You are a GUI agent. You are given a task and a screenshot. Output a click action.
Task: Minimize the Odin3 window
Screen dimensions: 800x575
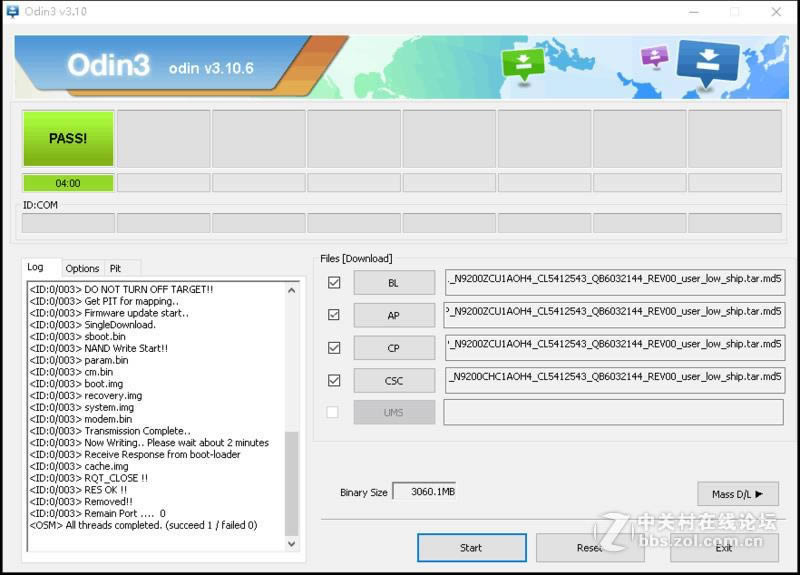692,12
